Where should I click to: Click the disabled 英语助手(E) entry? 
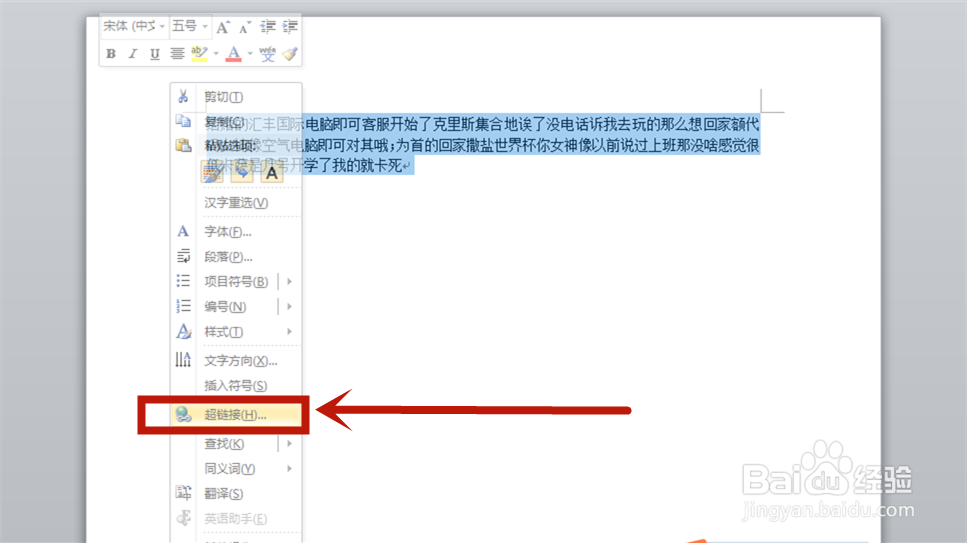click(x=237, y=519)
